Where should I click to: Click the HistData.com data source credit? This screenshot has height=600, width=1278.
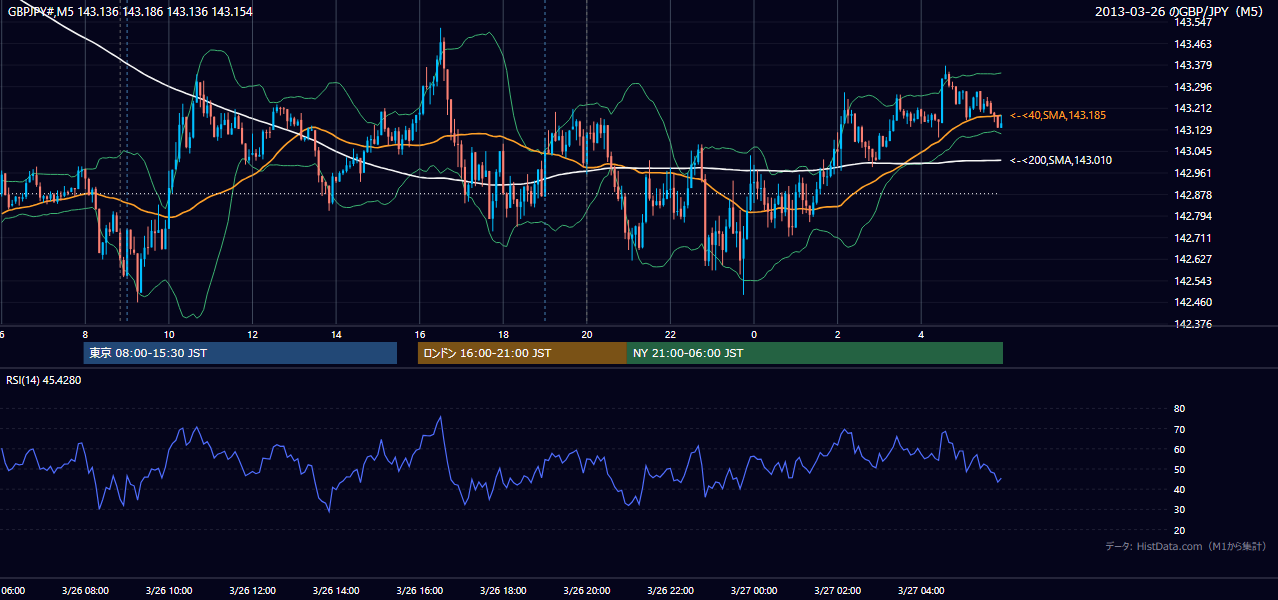pyautogui.click(x=1186, y=546)
